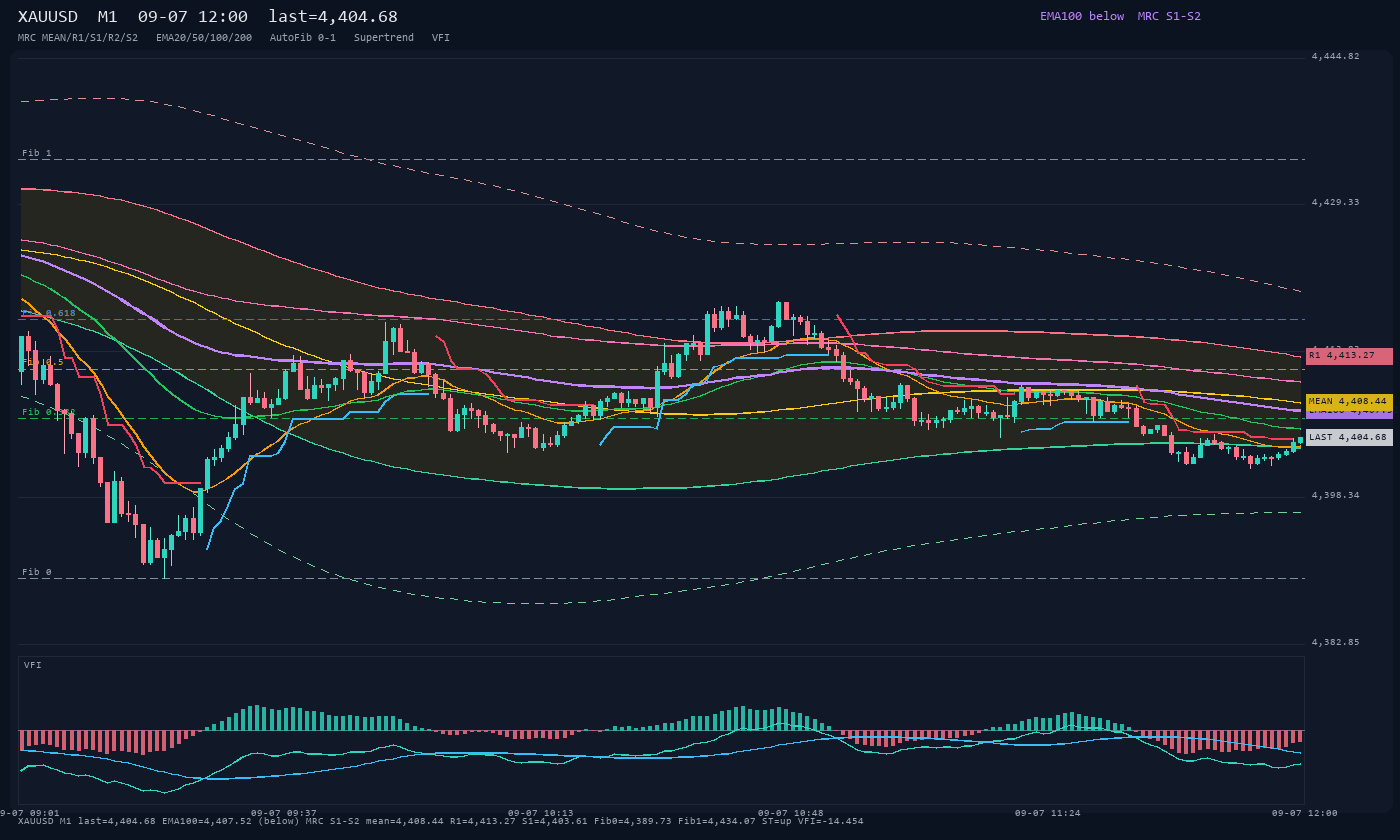The width and height of the screenshot is (1400, 840).
Task: Click the 4,429.33 price axis label
Action: (1336, 202)
